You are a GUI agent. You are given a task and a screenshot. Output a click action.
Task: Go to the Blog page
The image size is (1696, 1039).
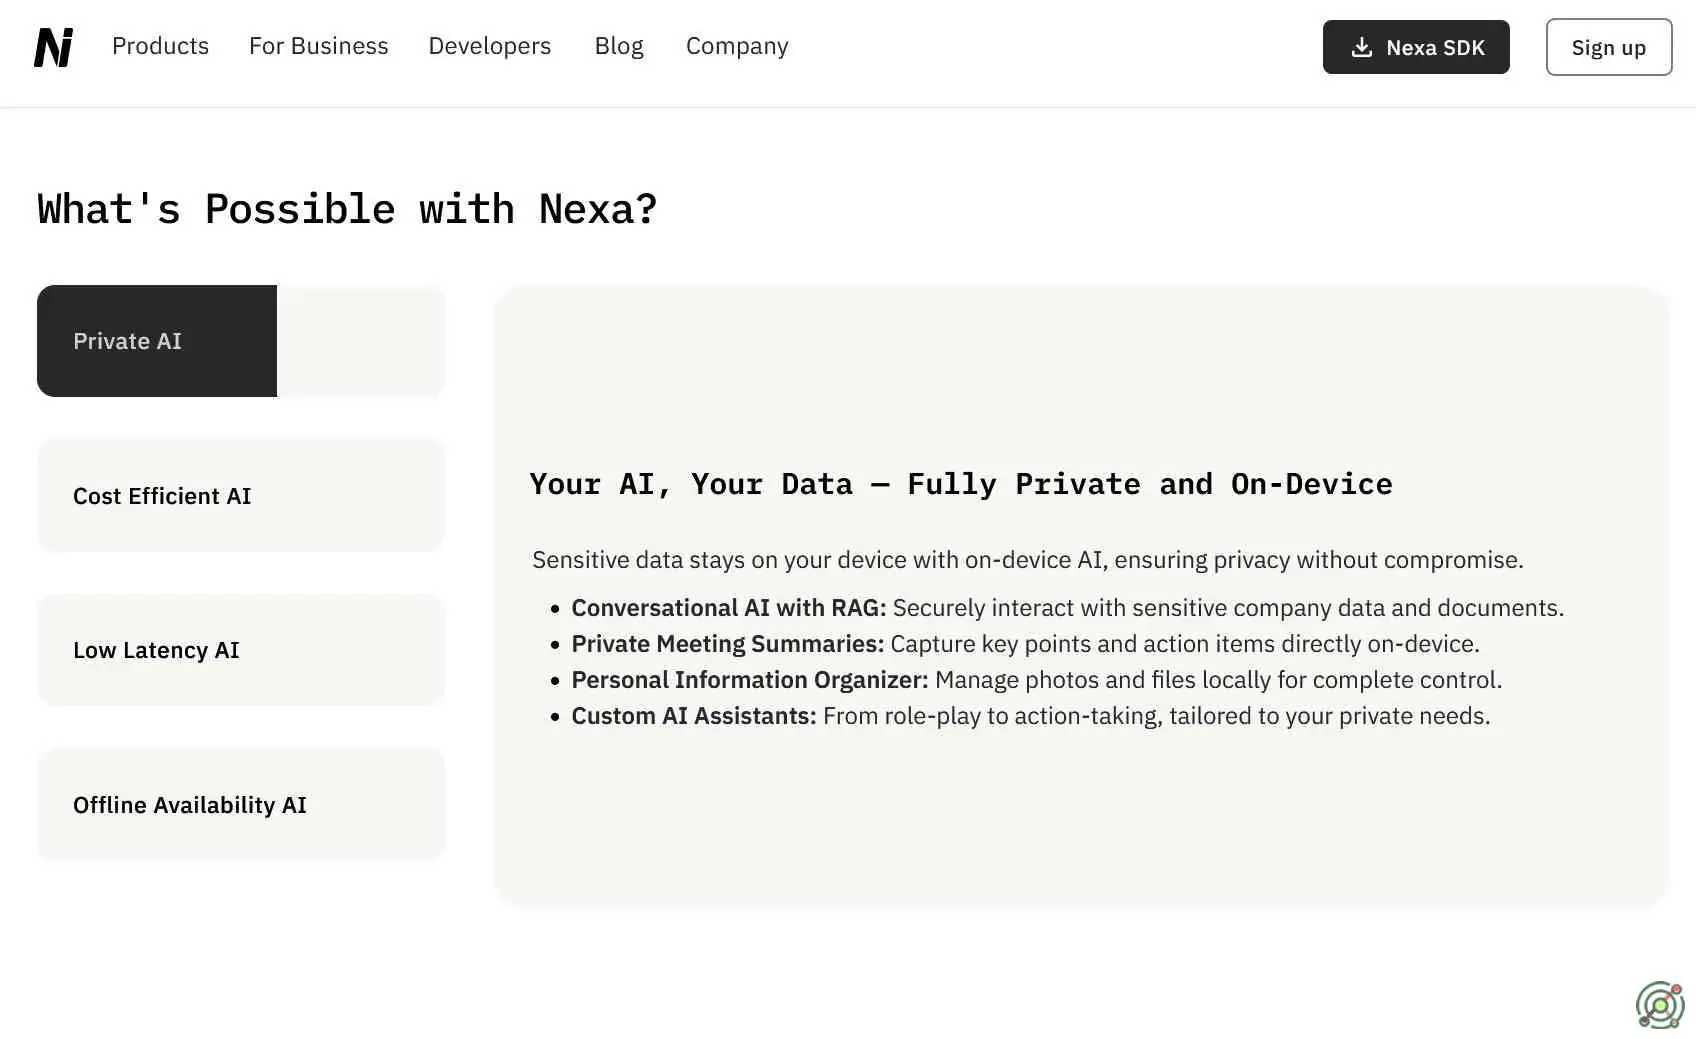click(x=619, y=46)
